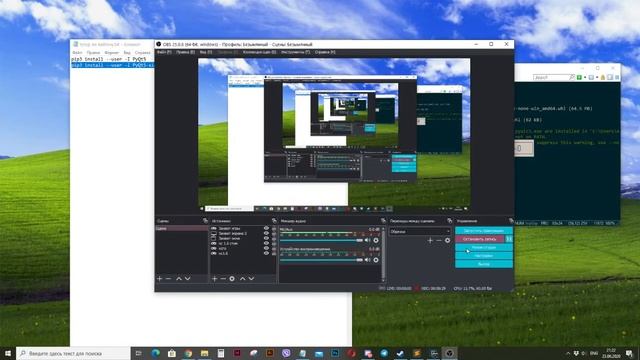Adjust the playback device volume slider
The height and width of the screenshot is (360, 640).
click(x=321, y=260)
